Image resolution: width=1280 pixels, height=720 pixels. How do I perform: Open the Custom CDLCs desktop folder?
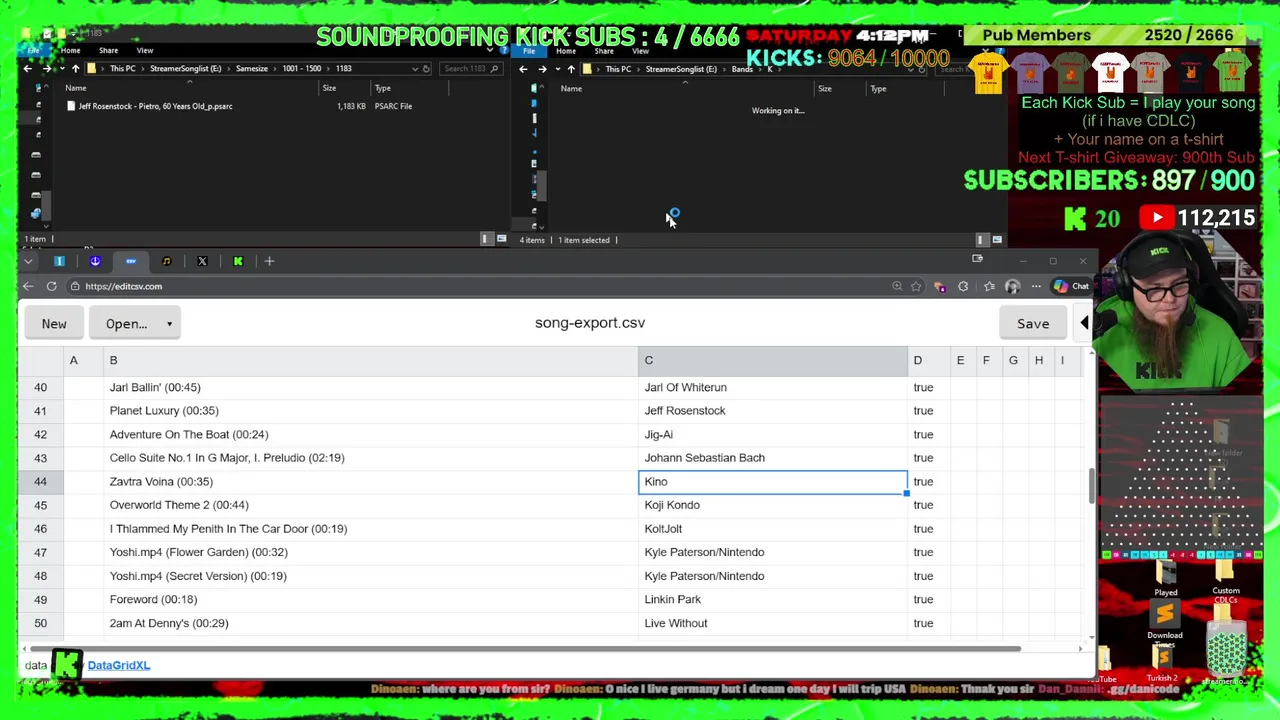pyautogui.click(x=1226, y=580)
